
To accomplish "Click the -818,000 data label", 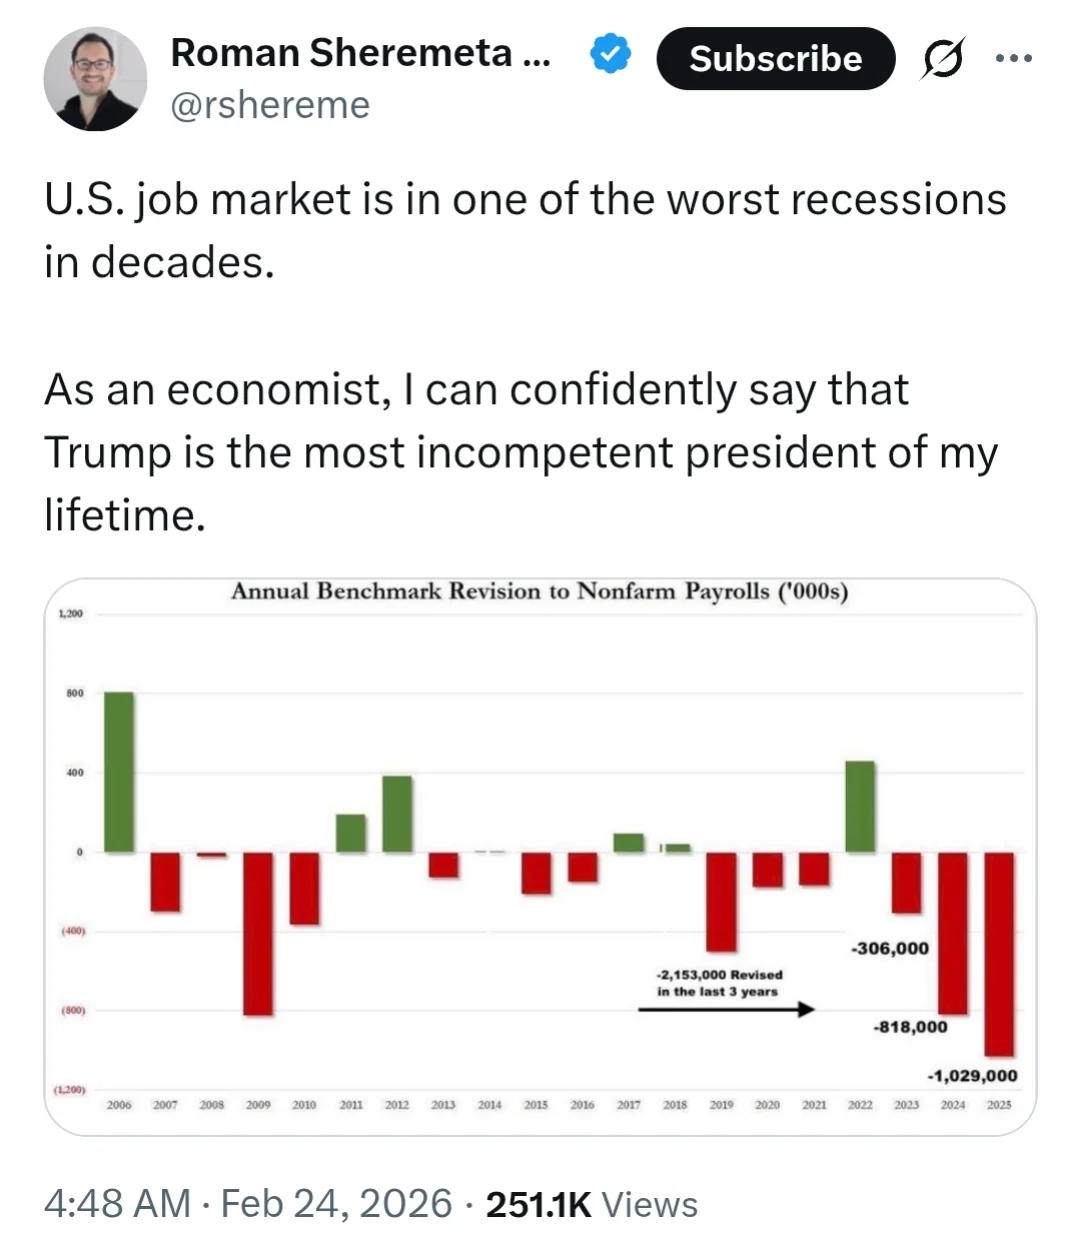I will [910, 1027].
